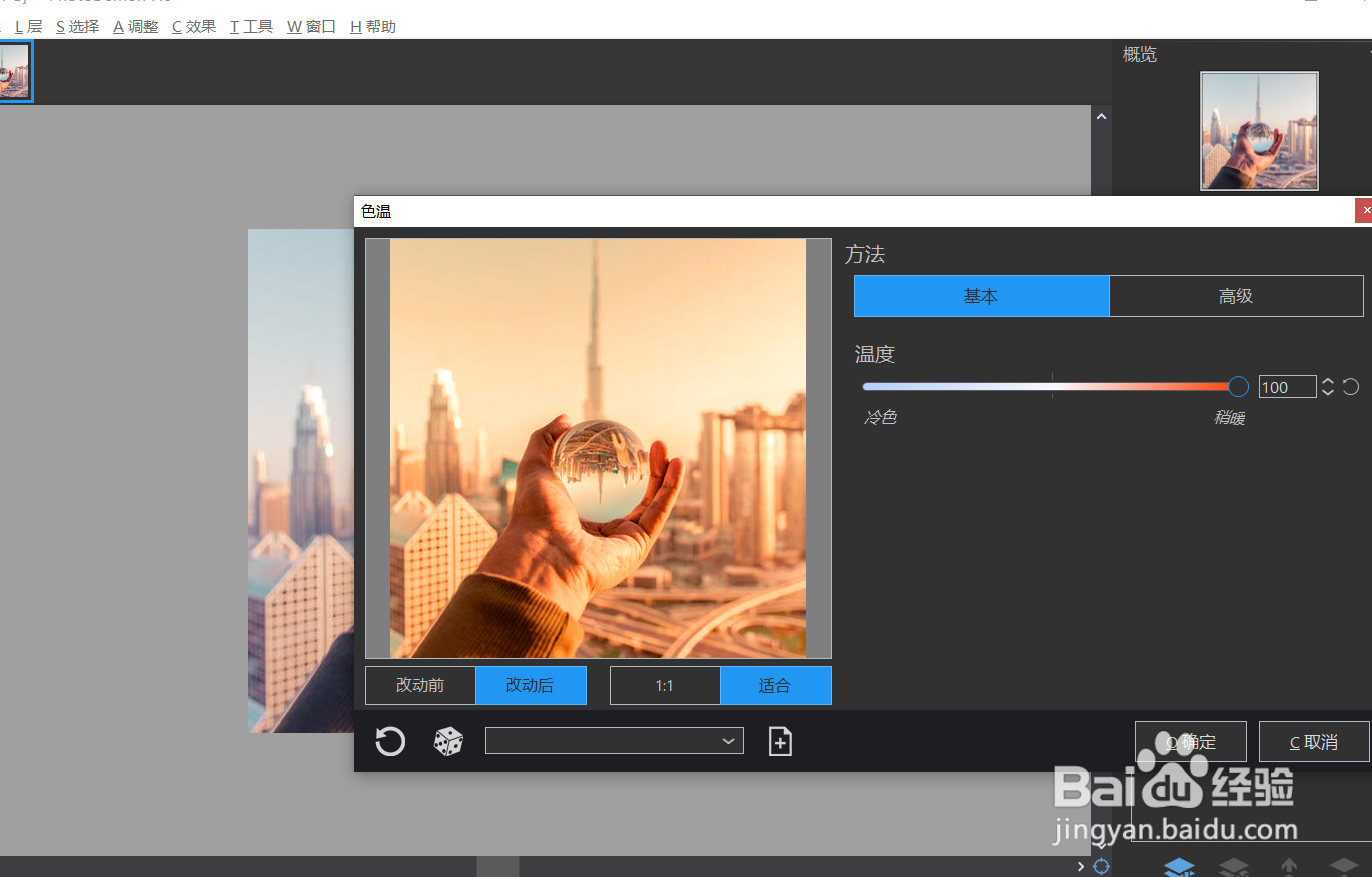Open the W窗口 menu
1372x877 pixels.
pos(311,27)
